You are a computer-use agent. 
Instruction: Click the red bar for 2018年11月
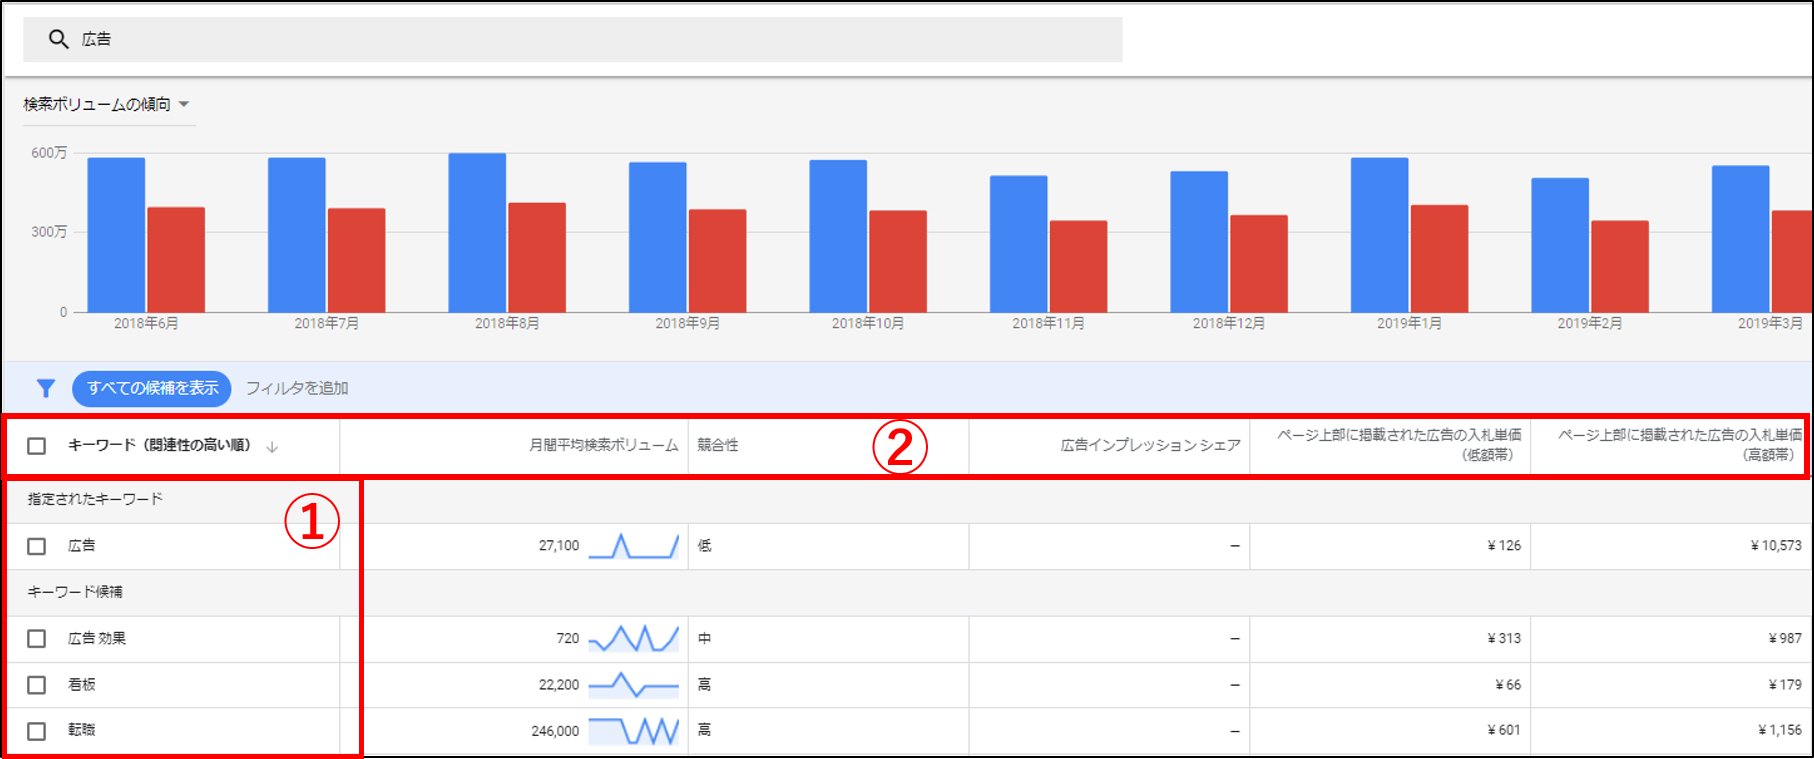(x=1078, y=266)
